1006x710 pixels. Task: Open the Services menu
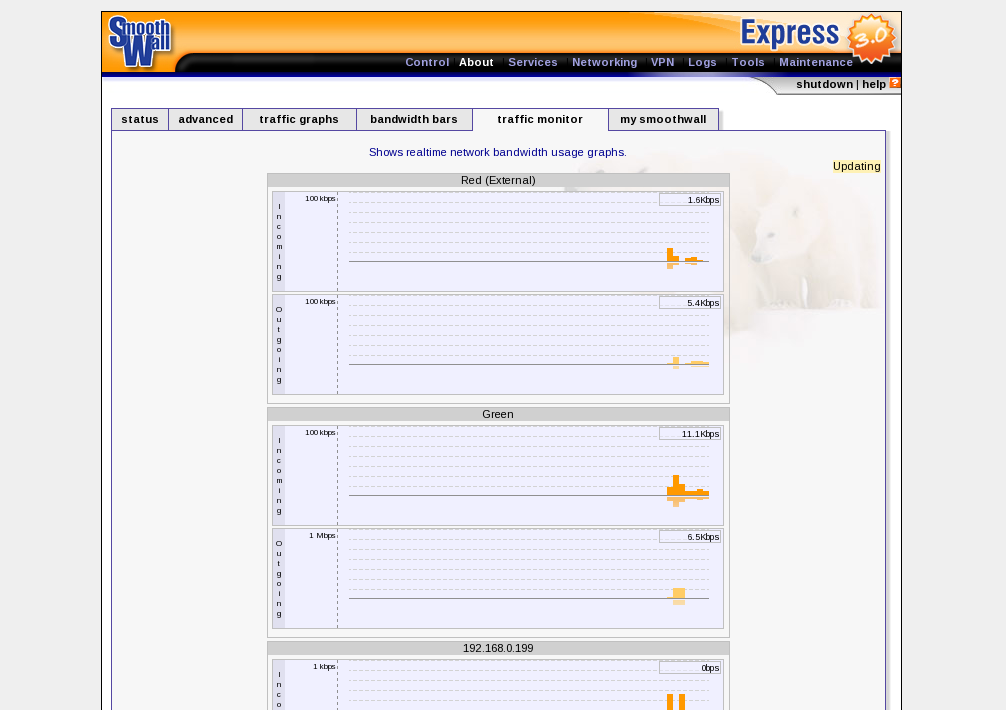pyautogui.click(x=533, y=62)
